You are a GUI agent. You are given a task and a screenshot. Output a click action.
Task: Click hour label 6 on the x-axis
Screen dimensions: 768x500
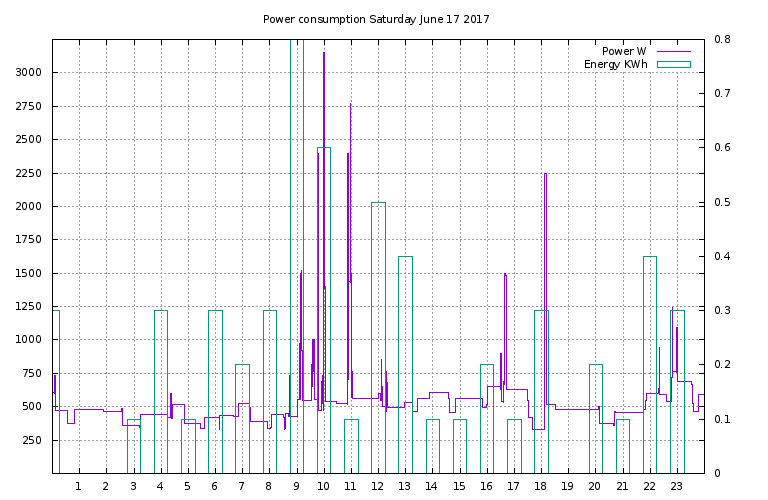tap(215, 486)
